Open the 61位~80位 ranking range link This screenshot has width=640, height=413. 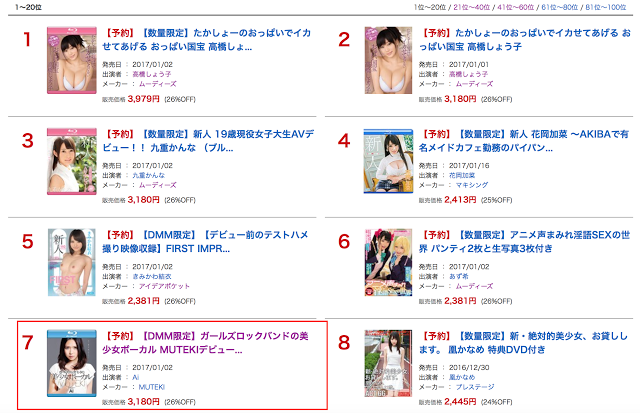pos(560,7)
